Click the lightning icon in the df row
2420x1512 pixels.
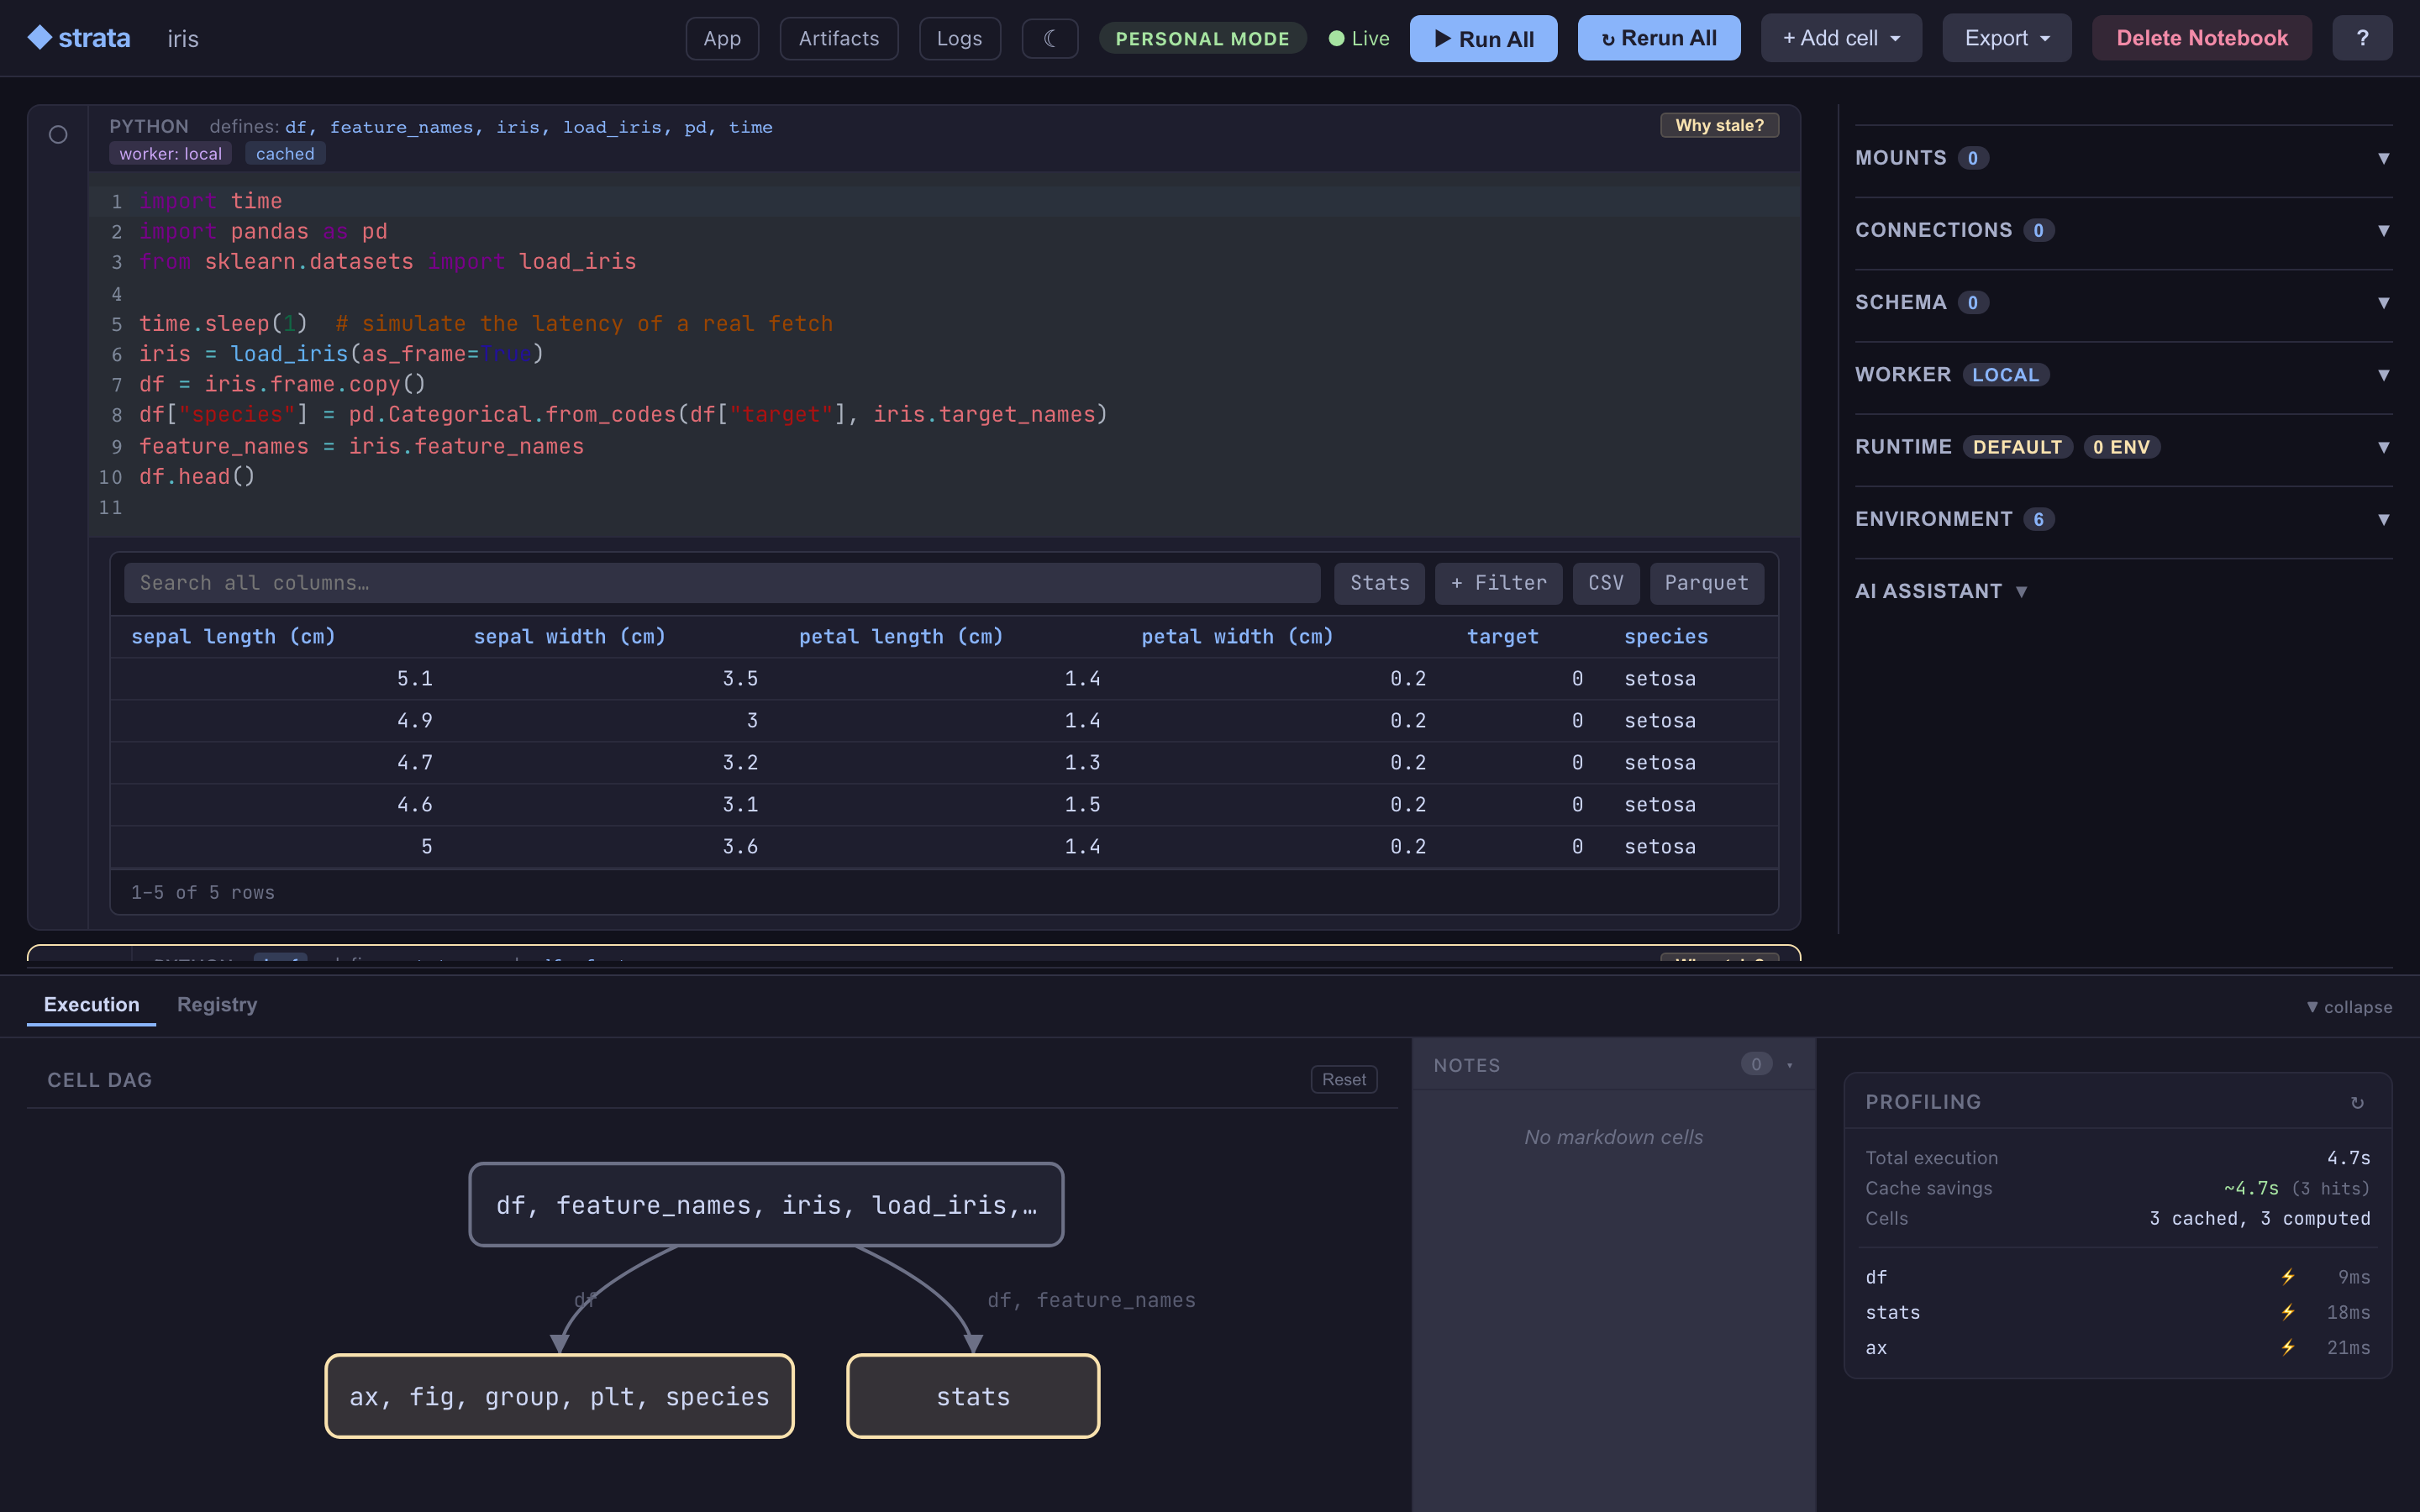click(x=2288, y=1277)
